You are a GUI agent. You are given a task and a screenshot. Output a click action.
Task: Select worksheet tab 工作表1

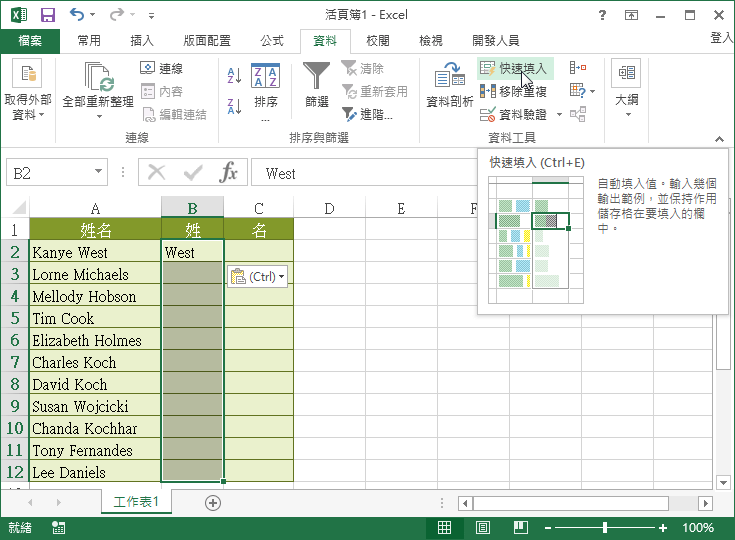pos(136,502)
